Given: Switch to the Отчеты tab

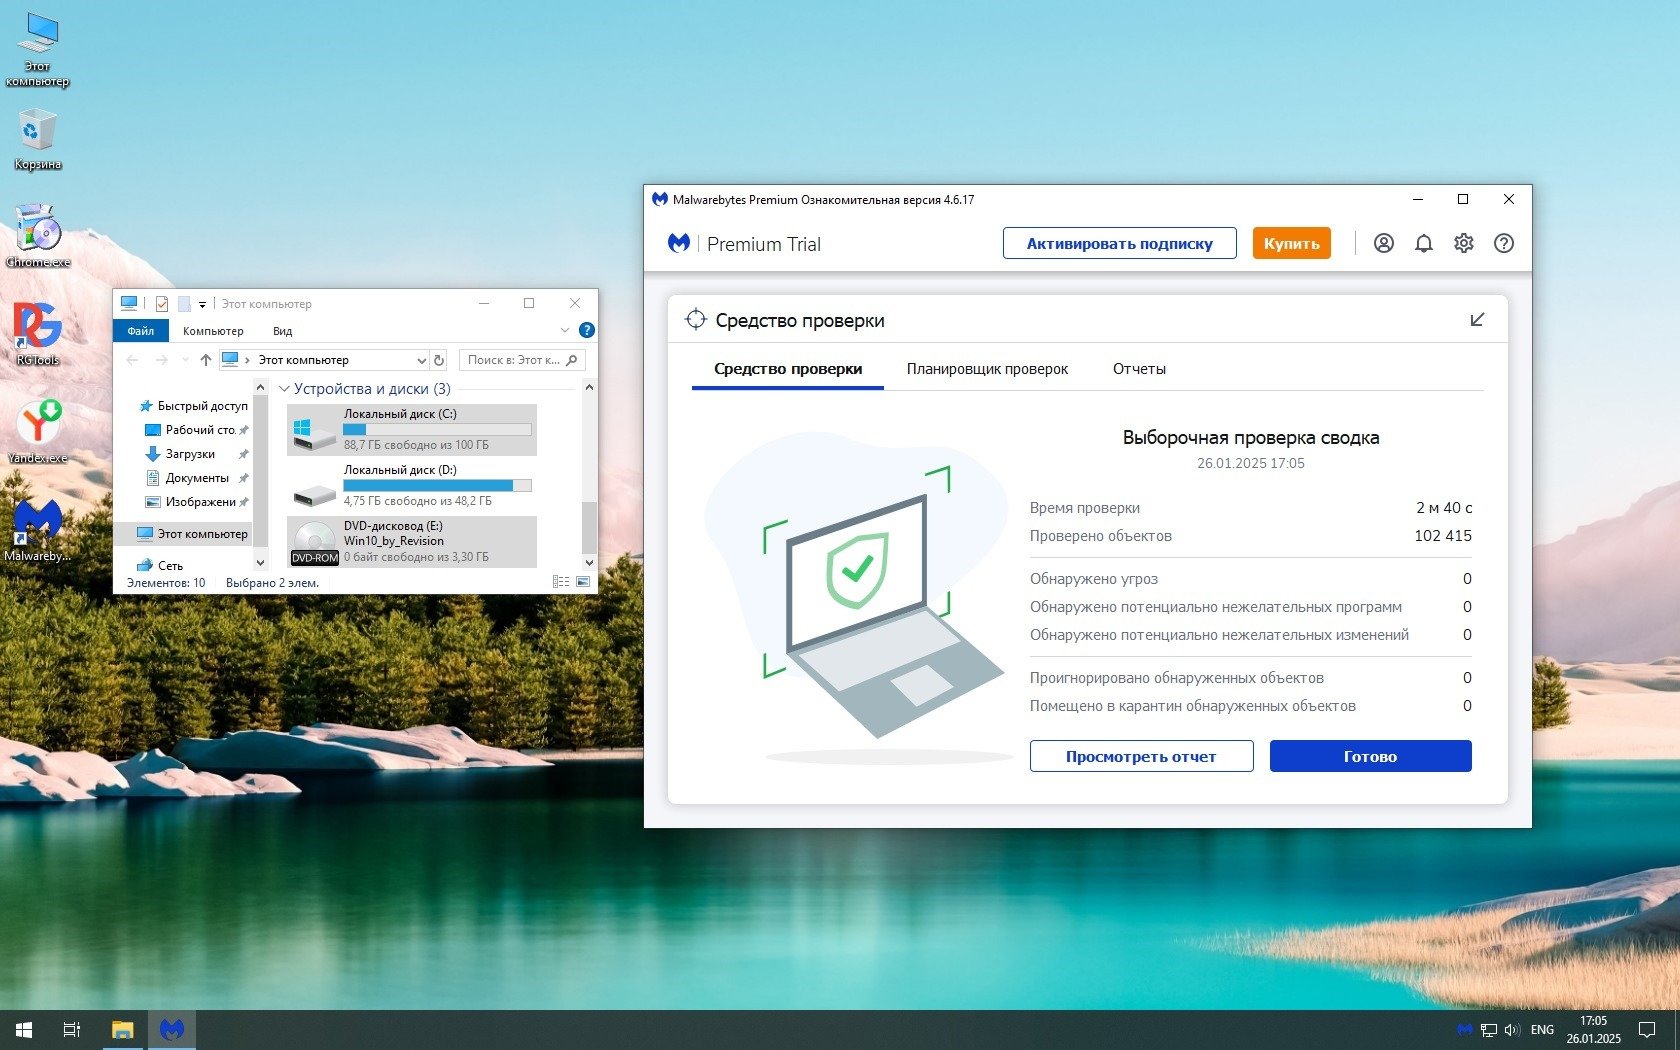Looking at the screenshot, I should pyautogui.click(x=1139, y=369).
